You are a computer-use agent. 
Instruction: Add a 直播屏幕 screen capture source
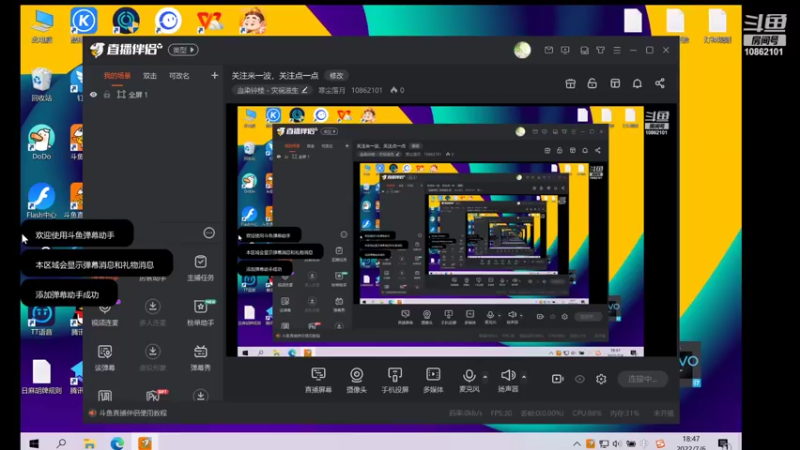[318, 380]
